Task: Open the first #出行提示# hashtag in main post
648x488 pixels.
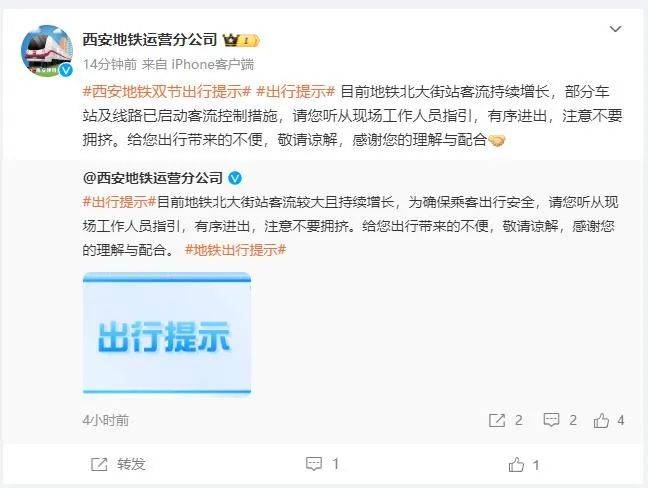Action: pyautogui.click(x=295, y=91)
